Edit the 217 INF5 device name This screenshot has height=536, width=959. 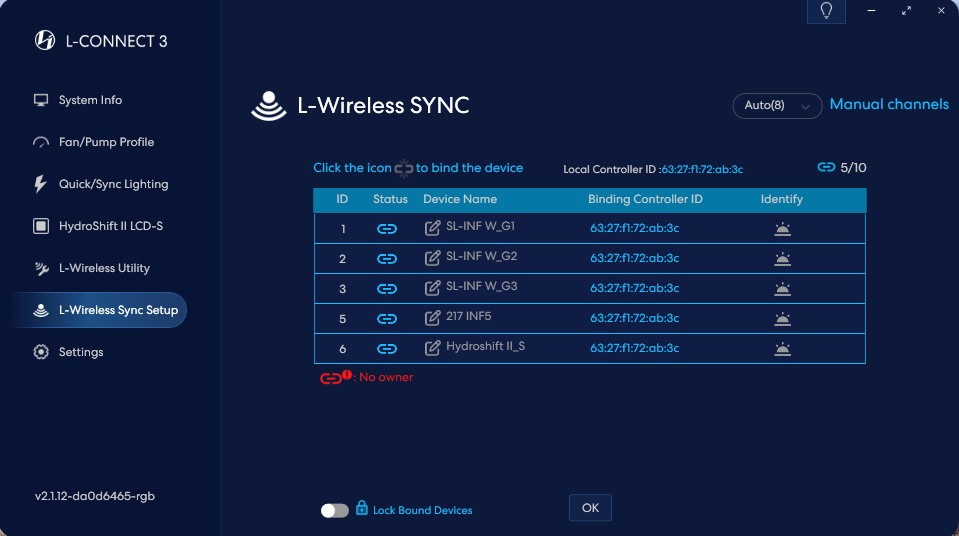pyautogui.click(x=432, y=318)
